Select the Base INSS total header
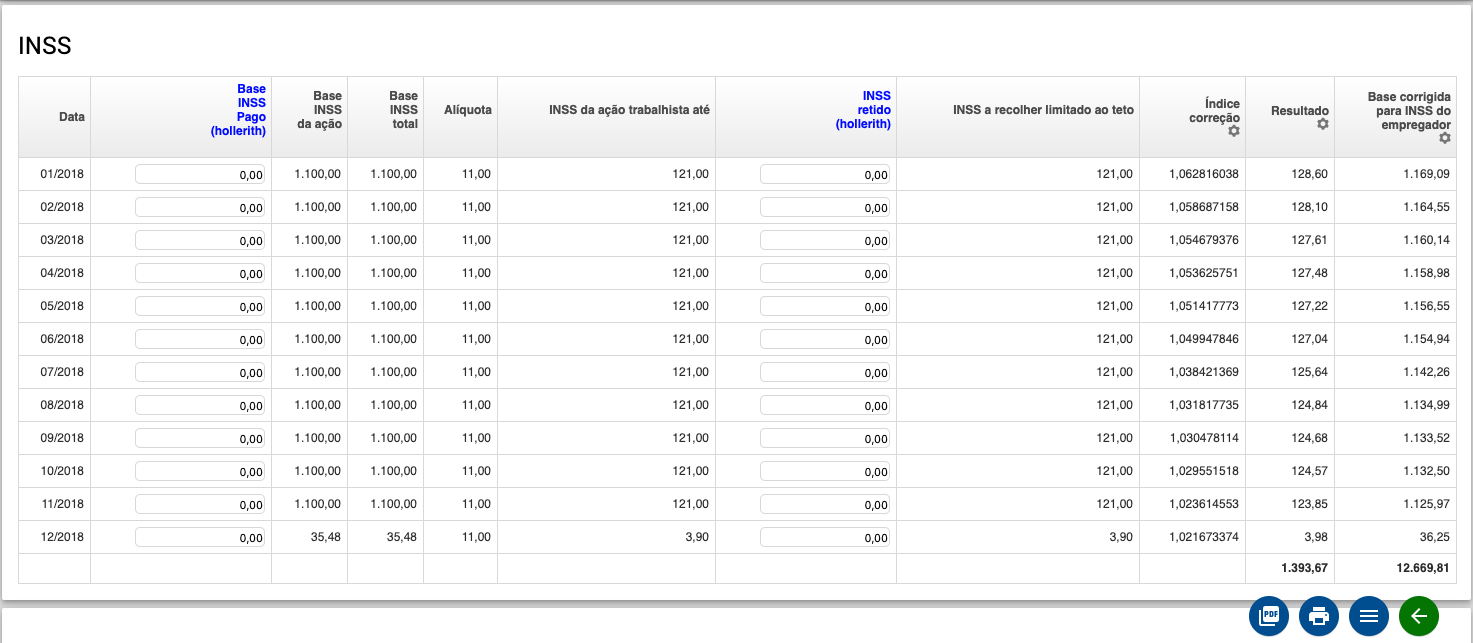The image size is (1473, 643). coord(402,110)
